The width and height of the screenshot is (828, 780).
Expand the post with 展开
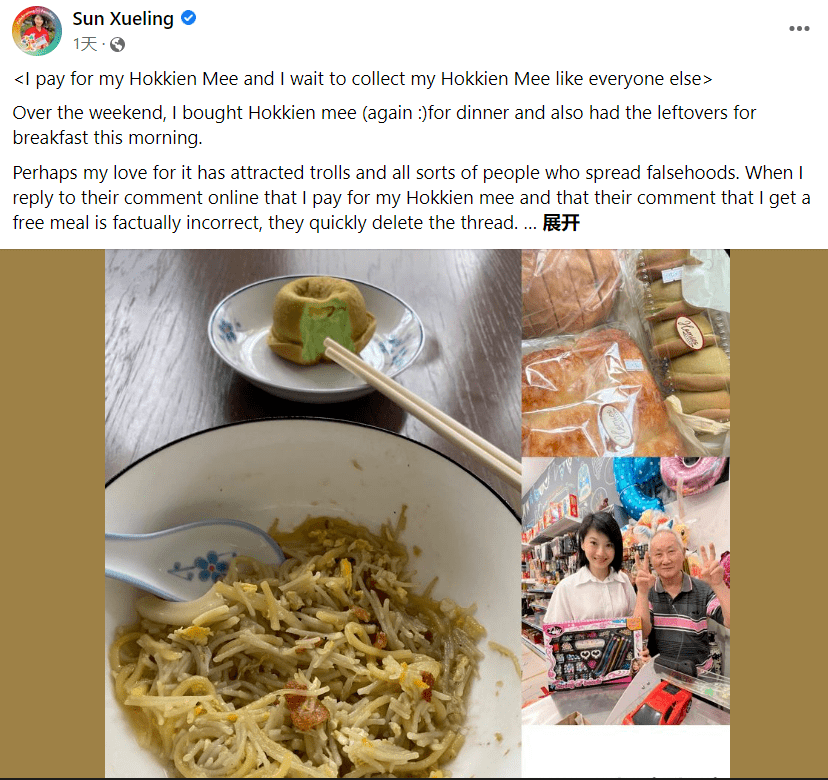coord(561,223)
